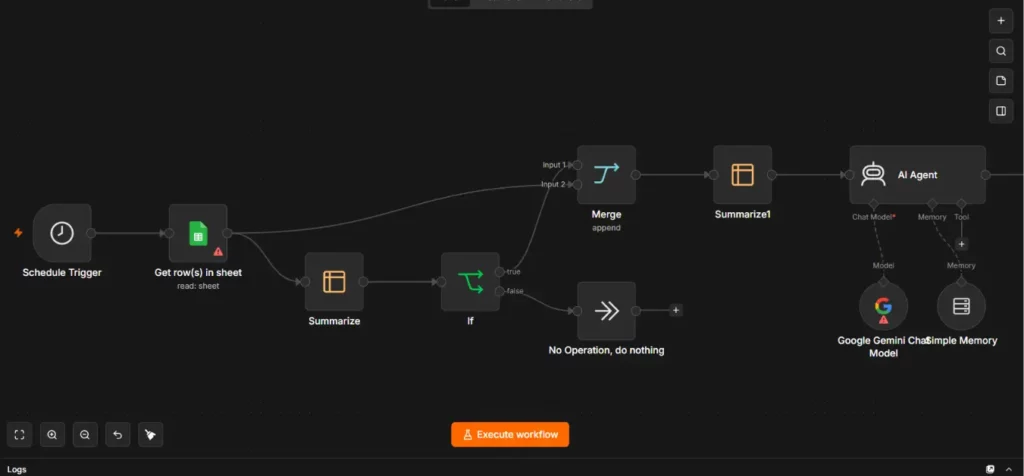Add a sticky note with the note icon
This screenshot has width=1024, height=476.
pos(1000,81)
